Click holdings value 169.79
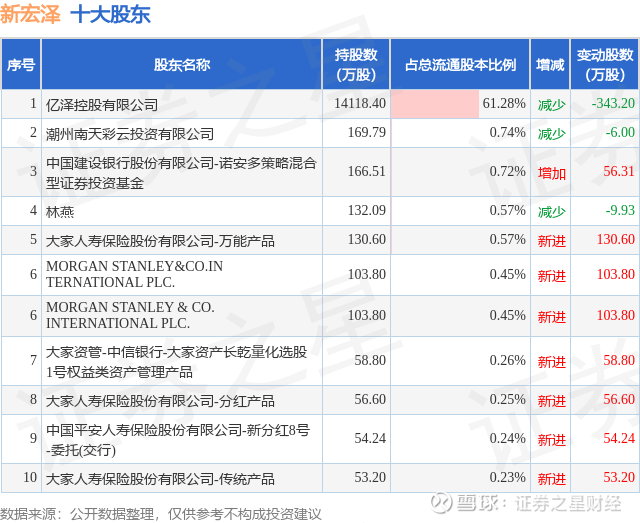The image size is (640, 523). [x=367, y=132]
